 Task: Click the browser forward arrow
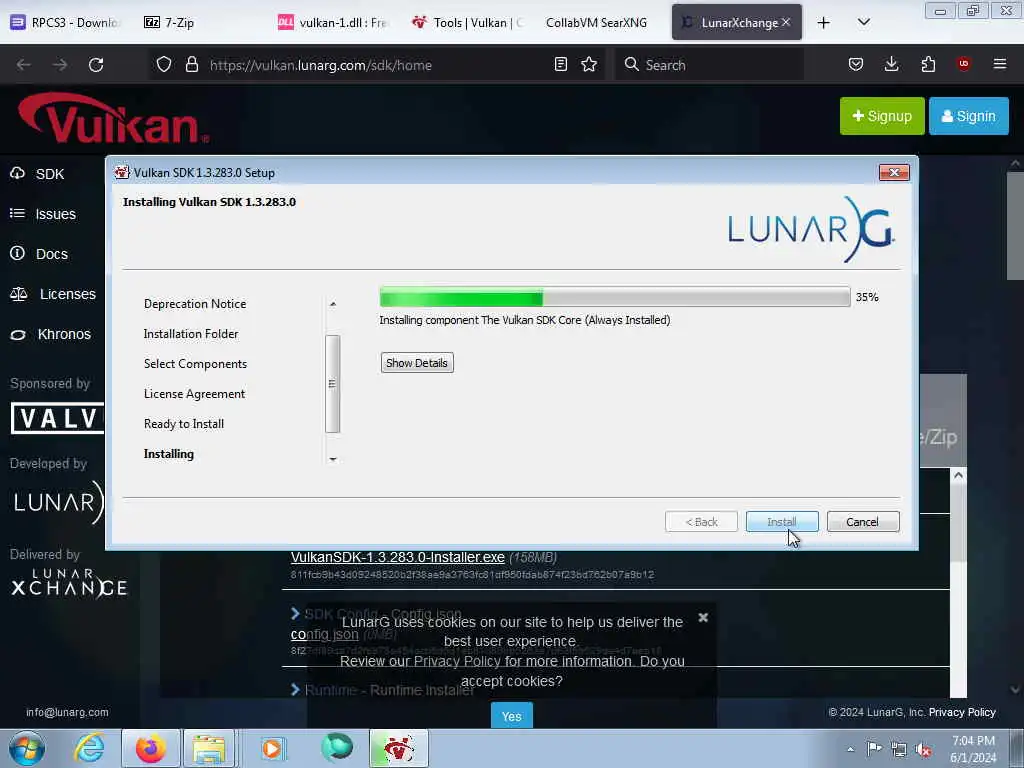pos(60,65)
